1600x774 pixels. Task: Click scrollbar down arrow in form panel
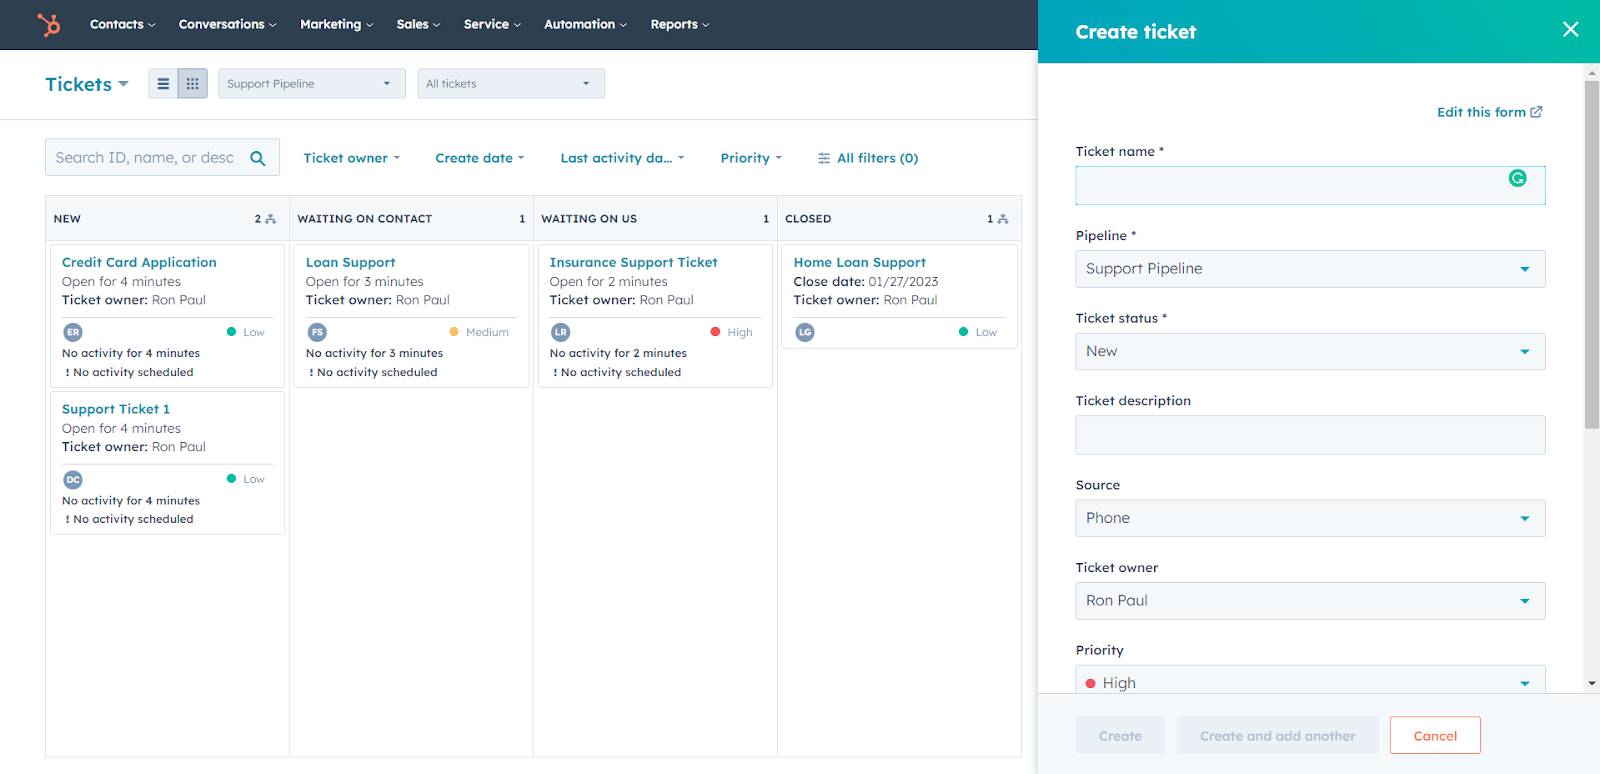(1592, 684)
